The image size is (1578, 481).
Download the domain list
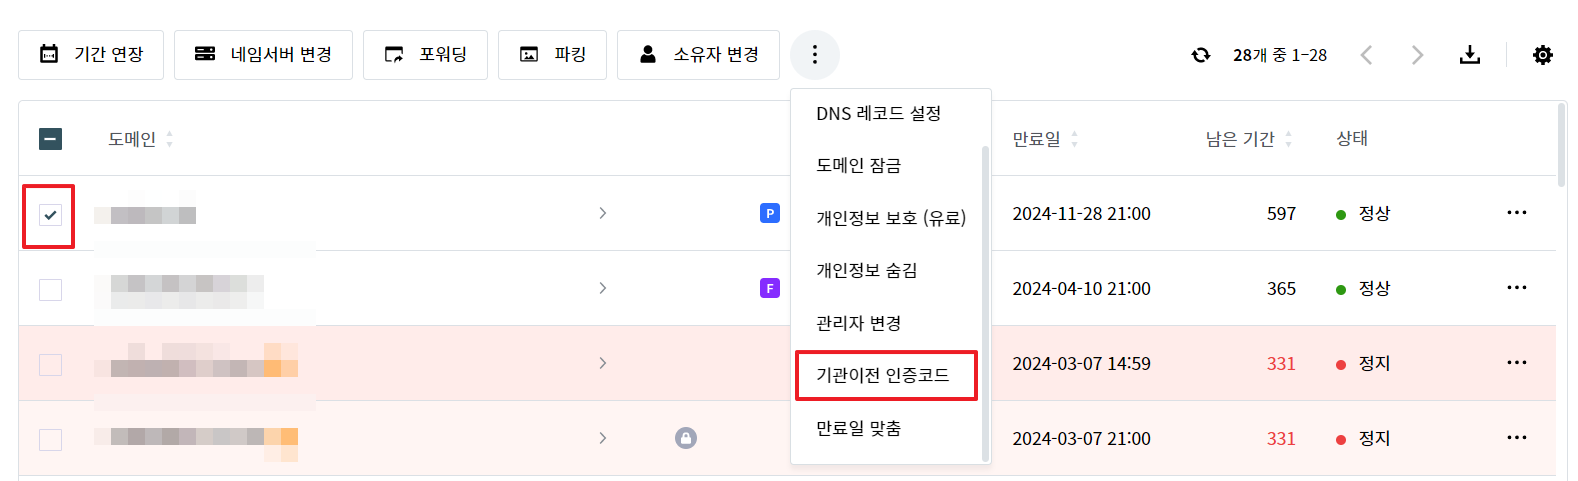click(1469, 55)
